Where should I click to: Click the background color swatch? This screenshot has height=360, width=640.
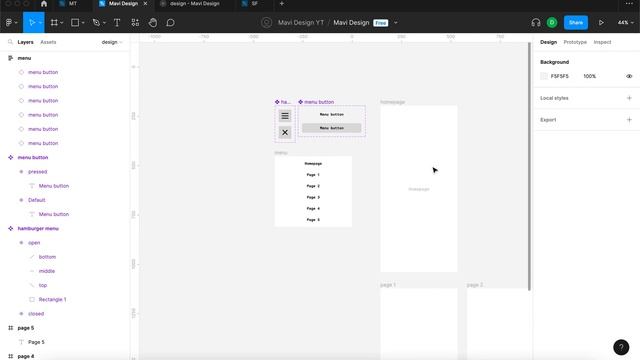[544, 76]
